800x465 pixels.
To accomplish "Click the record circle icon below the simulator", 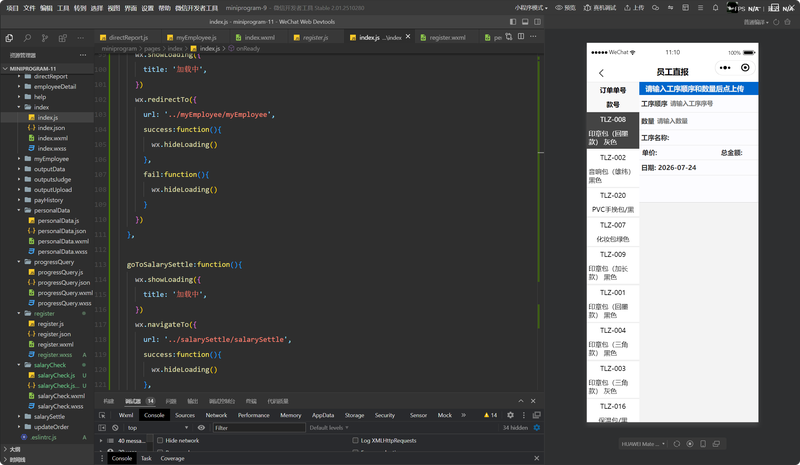I will click(690, 444).
